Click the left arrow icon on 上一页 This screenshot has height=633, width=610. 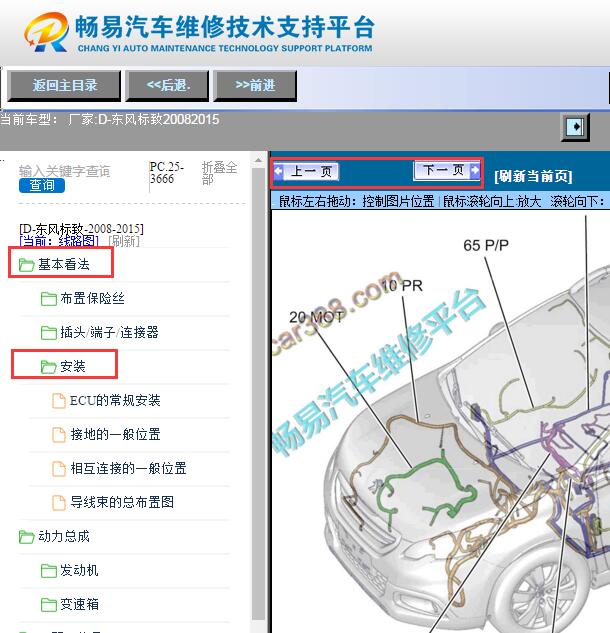pyautogui.click(x=279, y=172)
